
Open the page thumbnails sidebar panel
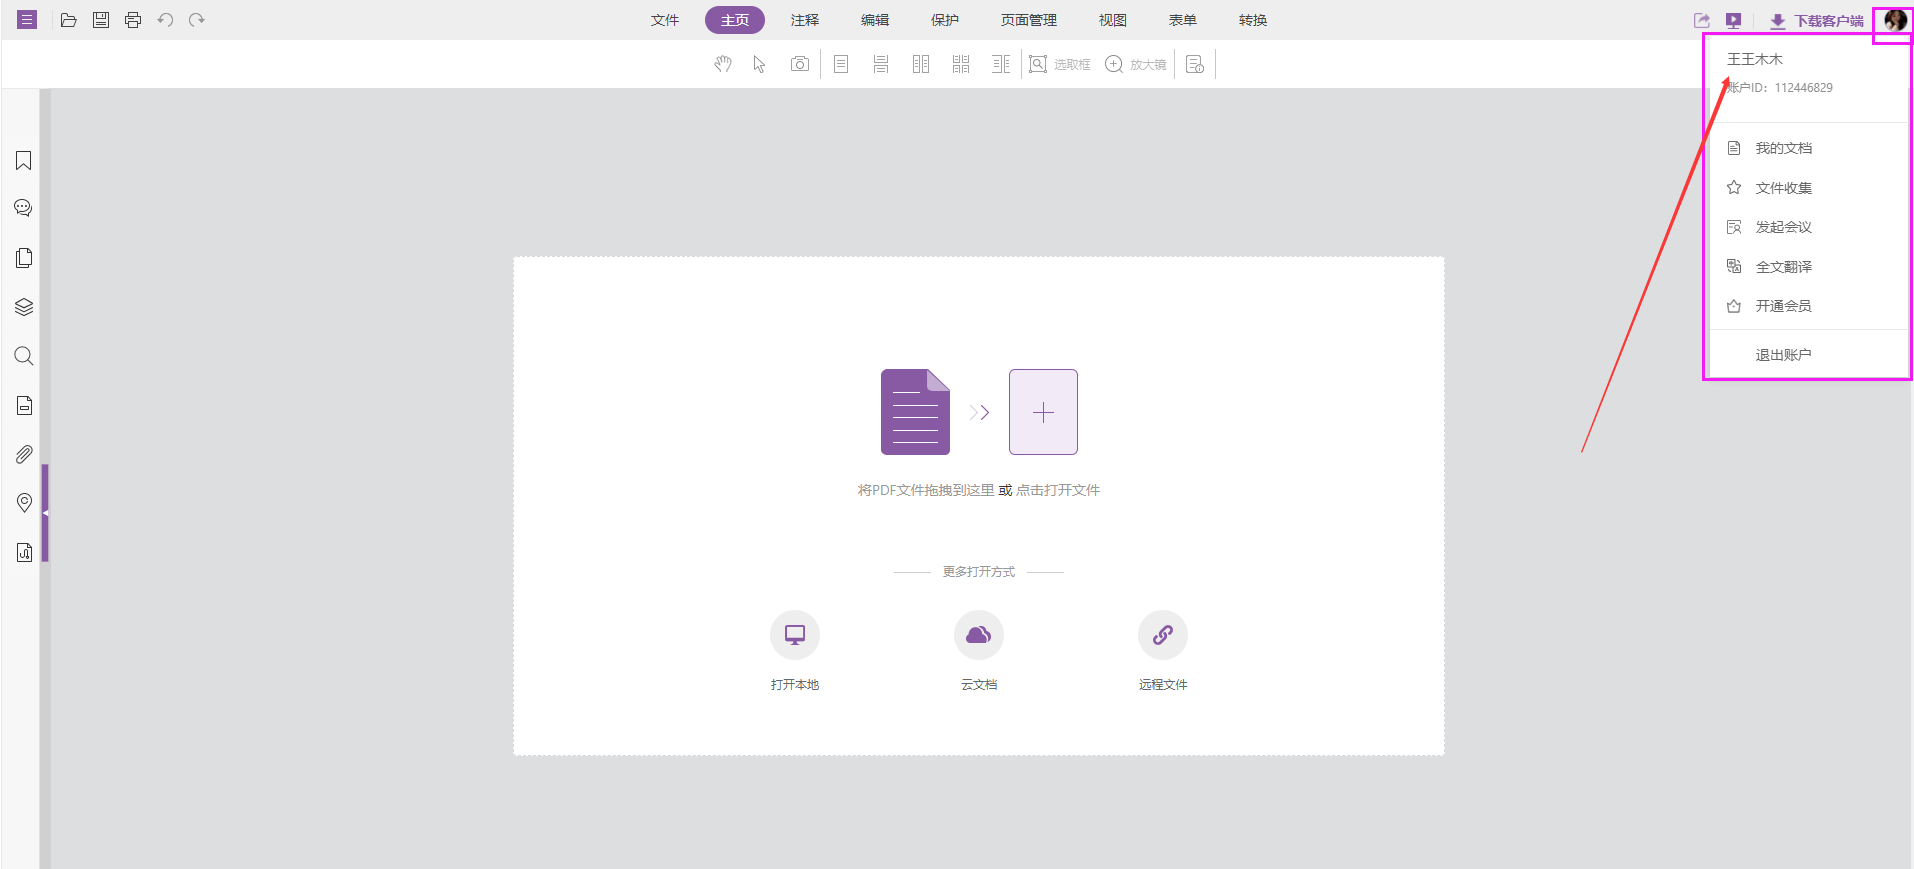click(x=24, y=258)
